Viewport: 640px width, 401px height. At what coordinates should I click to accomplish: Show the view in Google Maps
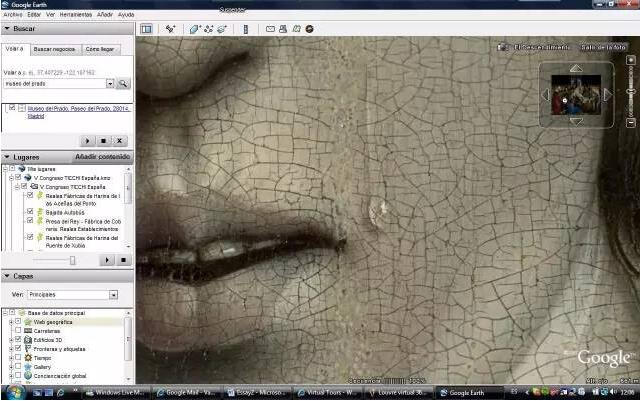tap(296, 29)
